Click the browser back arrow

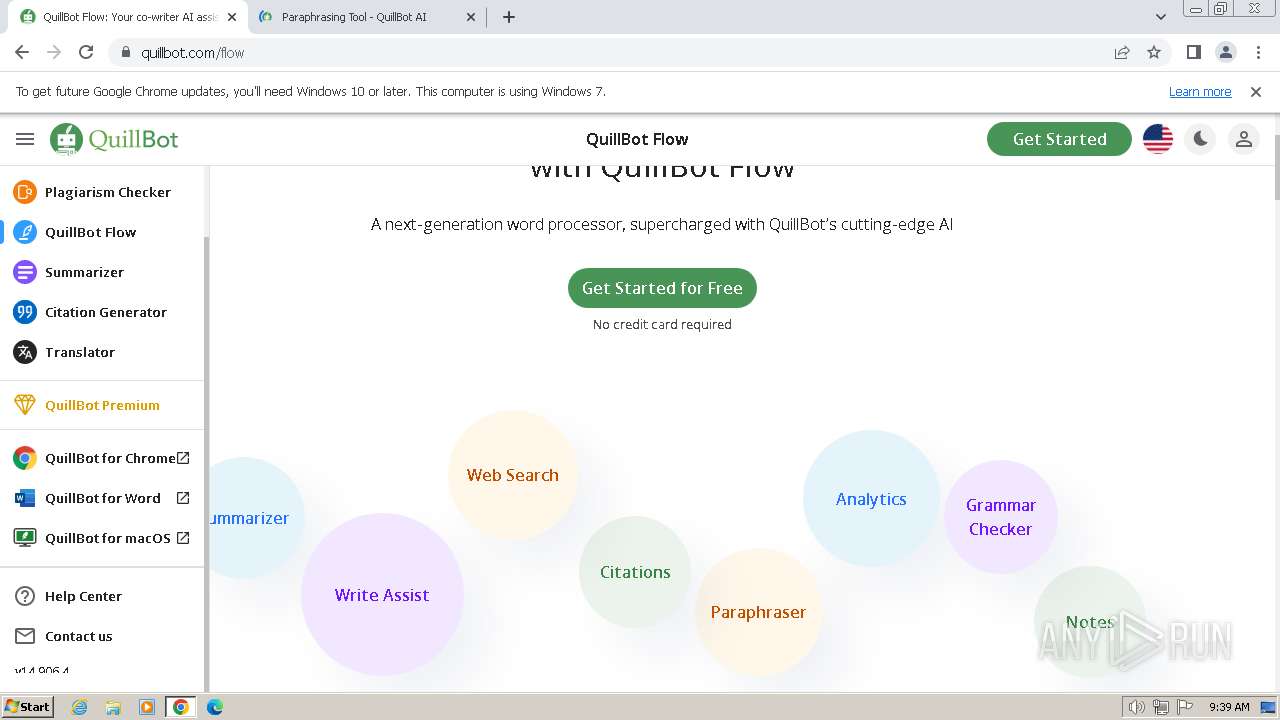[x=22, y=52]
